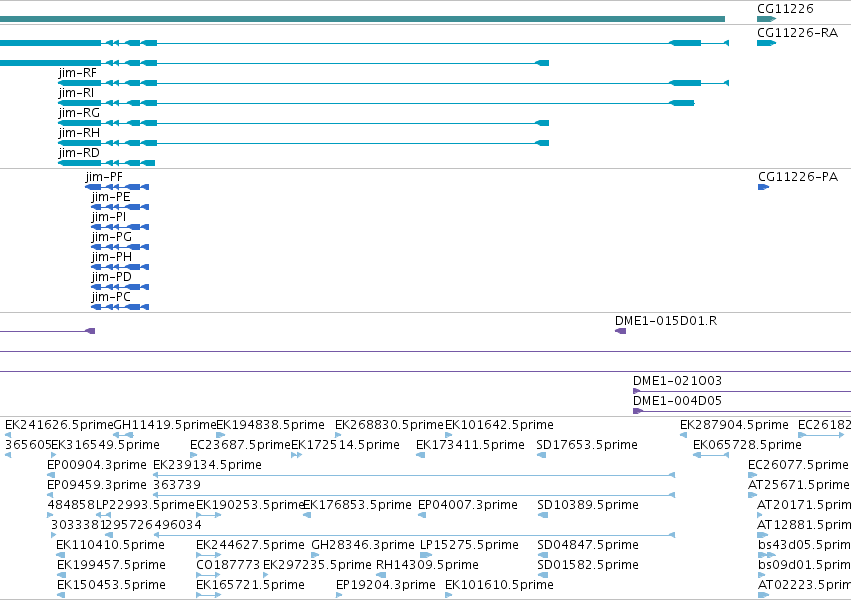
Task: Select the DME1-004D05 feature label
Action: coord(677,401)
